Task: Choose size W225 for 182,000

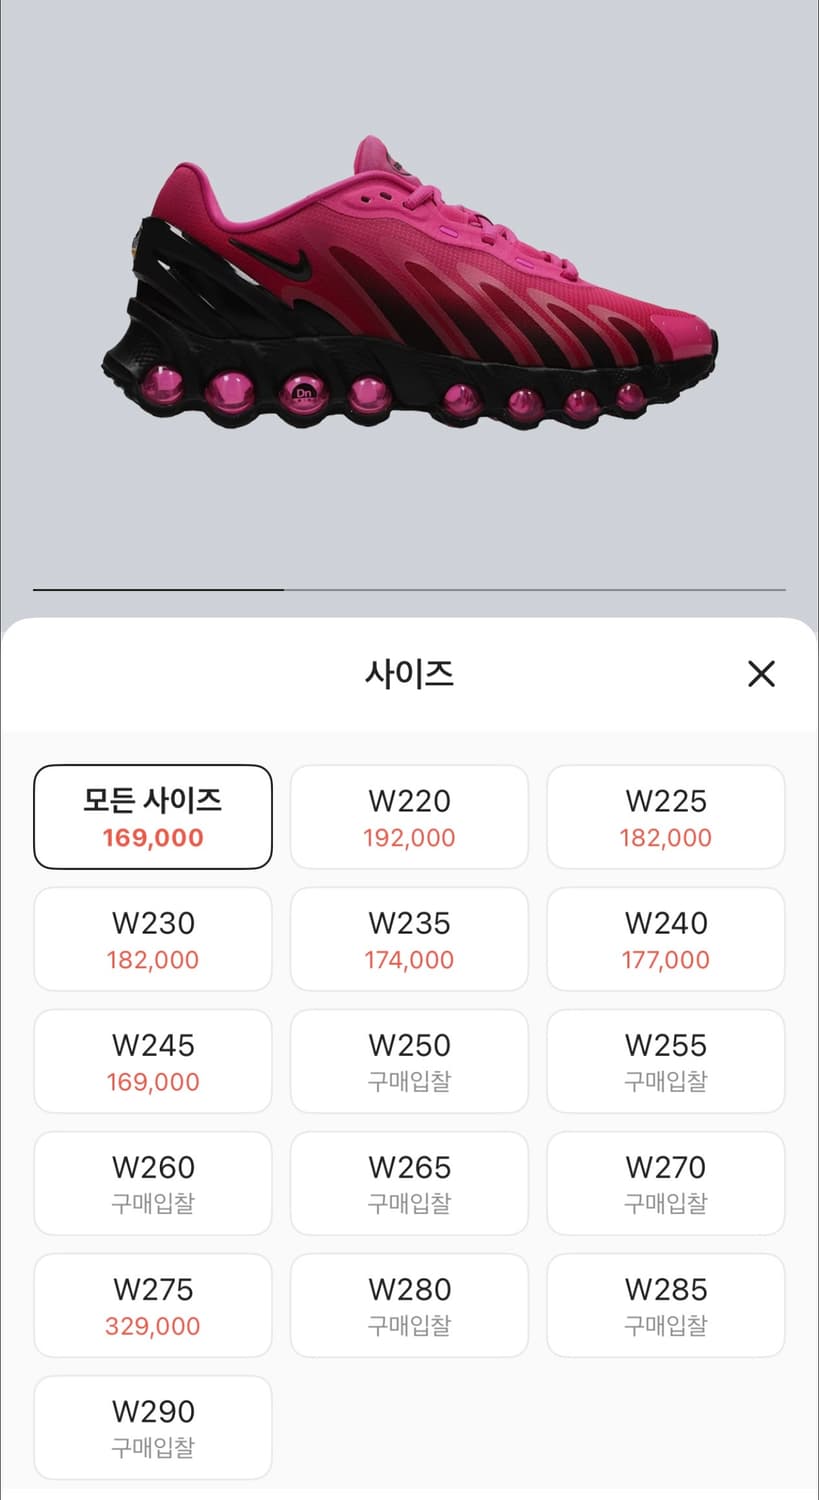Action: pos(666,817)
